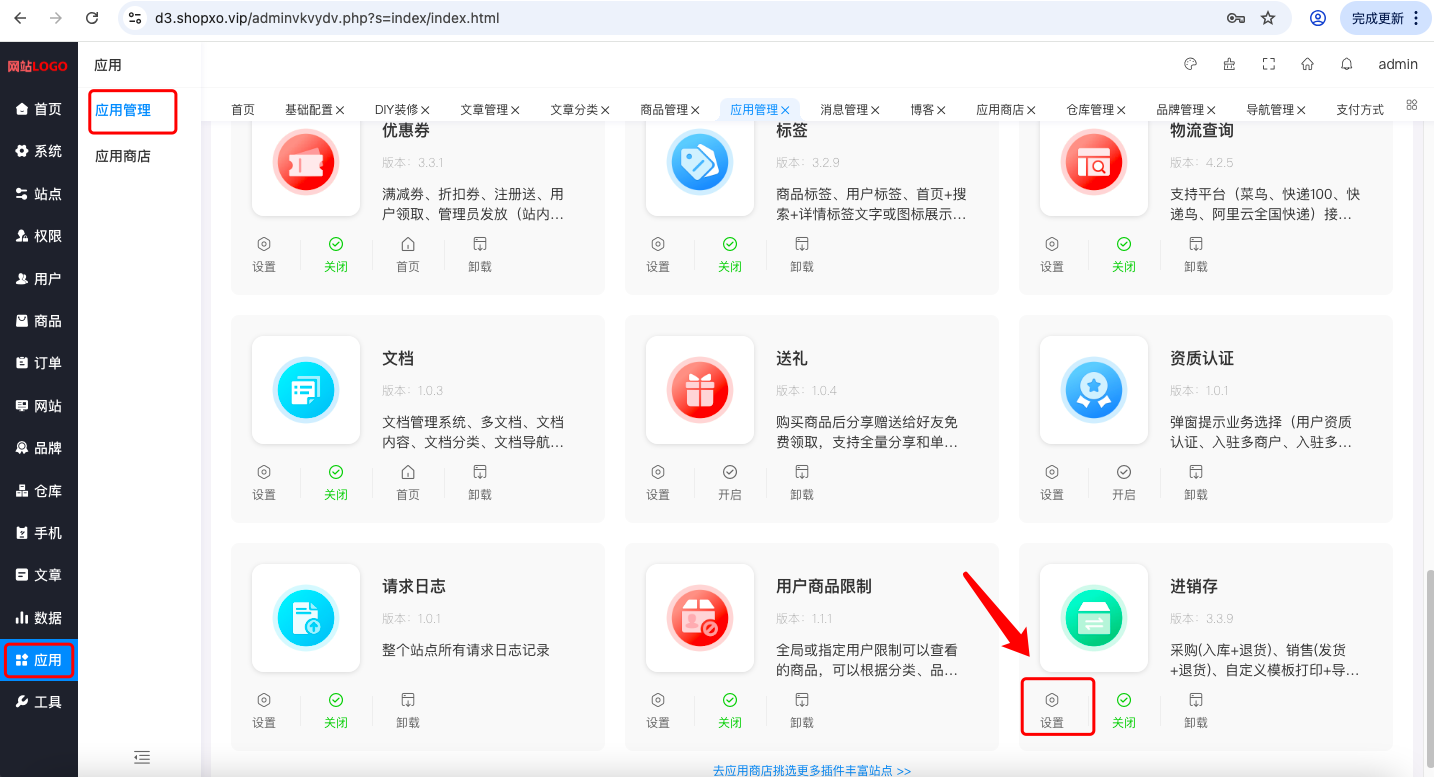Uninstall the 送礼 plugin

[x=802, y=483]
